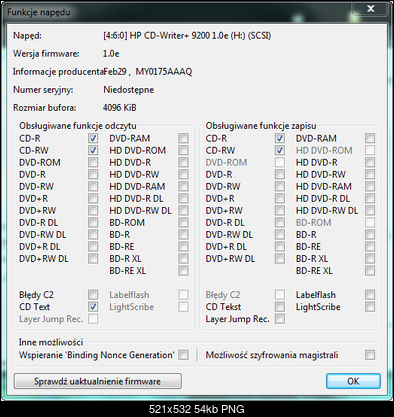Toggle HD DVD-RAM checkbox in read functions

[183, 186]
